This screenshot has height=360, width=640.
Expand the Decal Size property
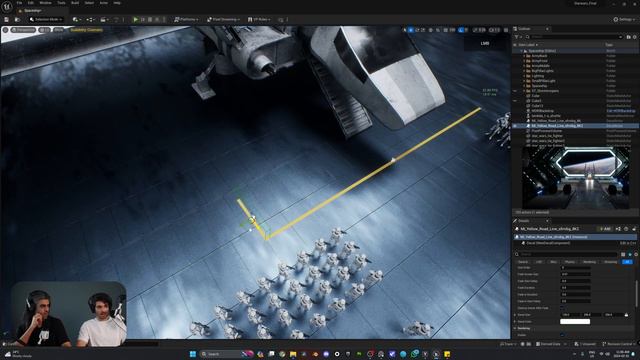pyautogui.click(x=515, y=315)
